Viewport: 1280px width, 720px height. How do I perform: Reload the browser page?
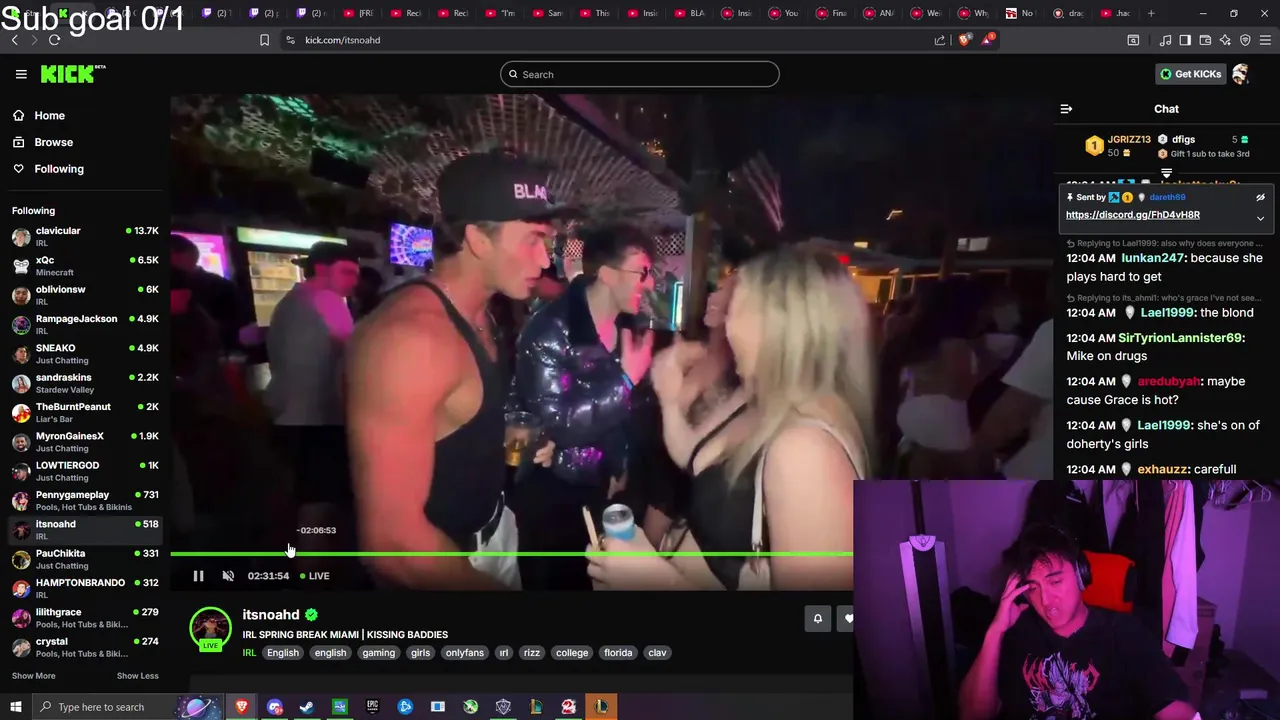tap(54, 40)
